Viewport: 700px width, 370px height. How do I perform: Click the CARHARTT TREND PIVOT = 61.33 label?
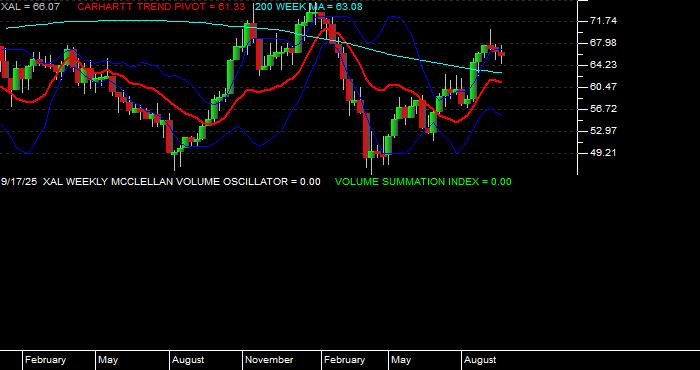tap(161, 7)
